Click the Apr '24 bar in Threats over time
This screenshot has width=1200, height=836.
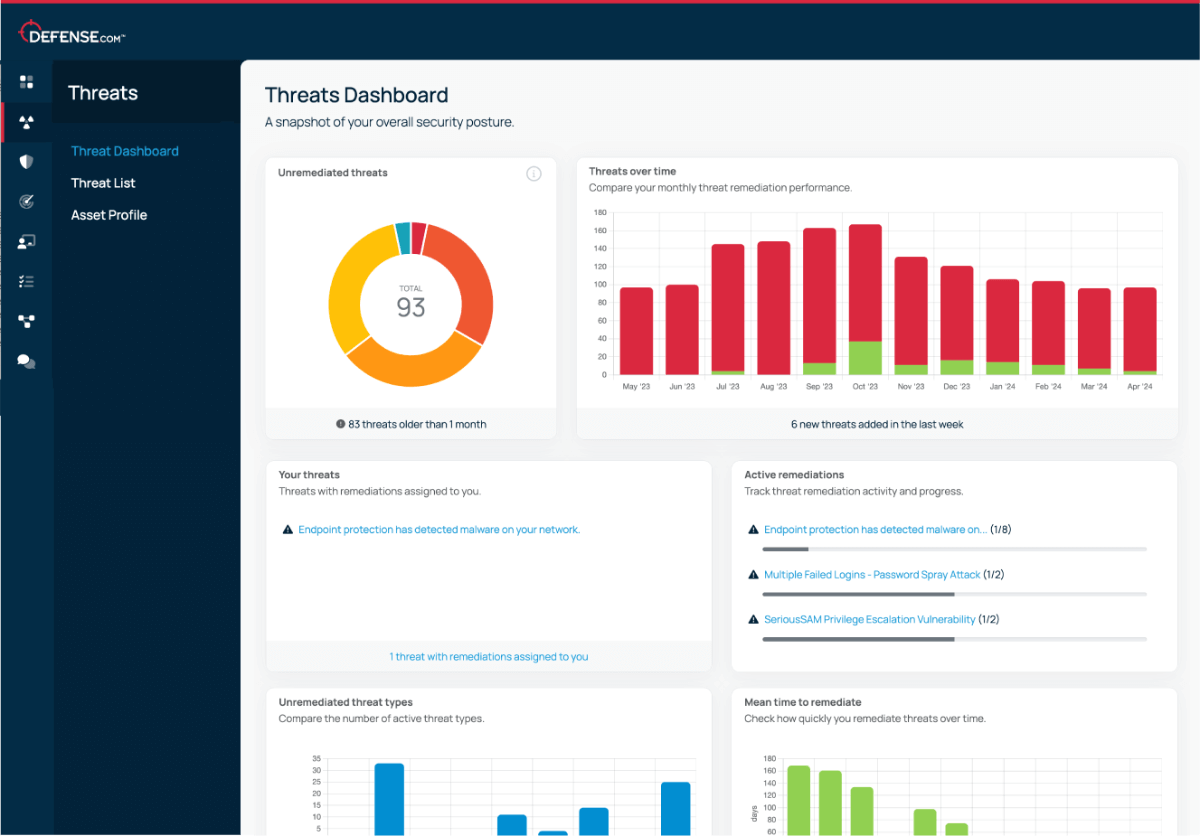pos(1140,331)
